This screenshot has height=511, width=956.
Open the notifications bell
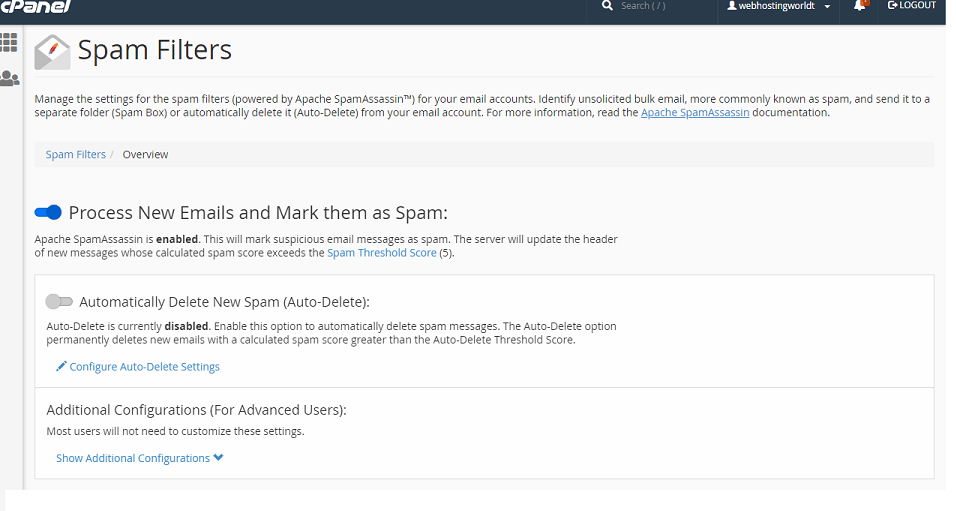pyautogui.click(x=860, y=5)
